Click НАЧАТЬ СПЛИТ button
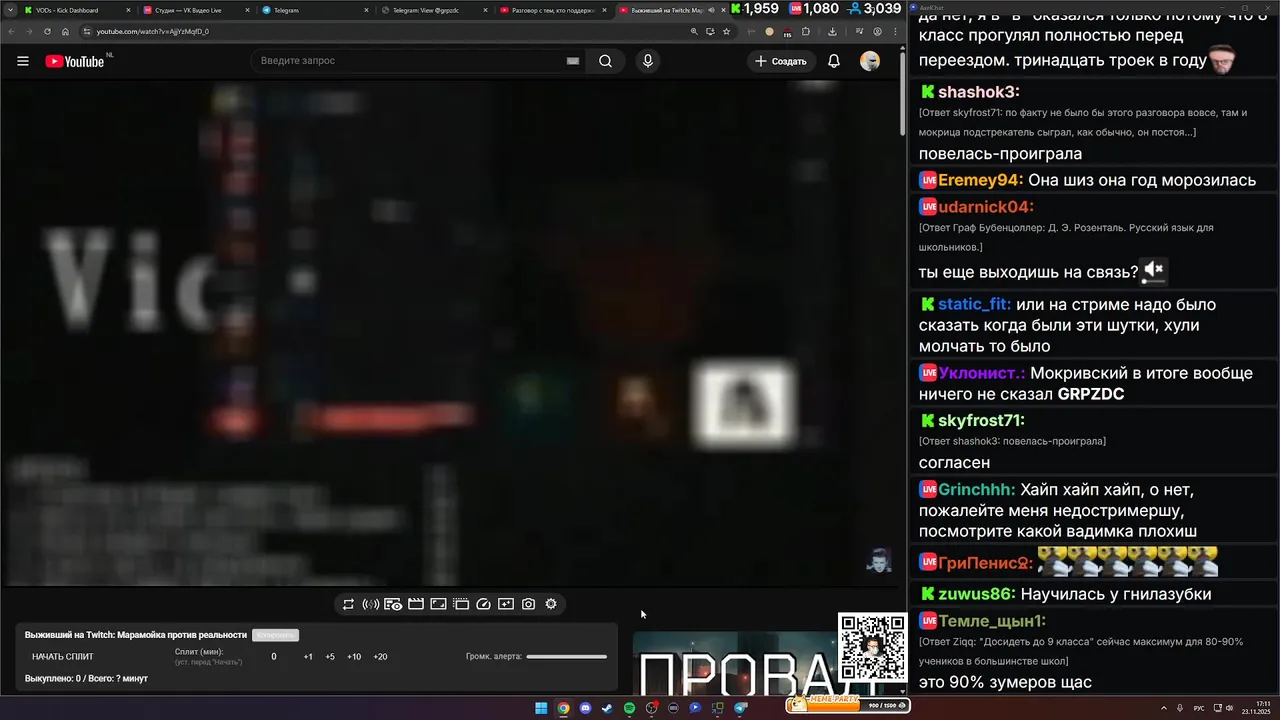This screenshot has height=720, width=1280. click(63, 657)
